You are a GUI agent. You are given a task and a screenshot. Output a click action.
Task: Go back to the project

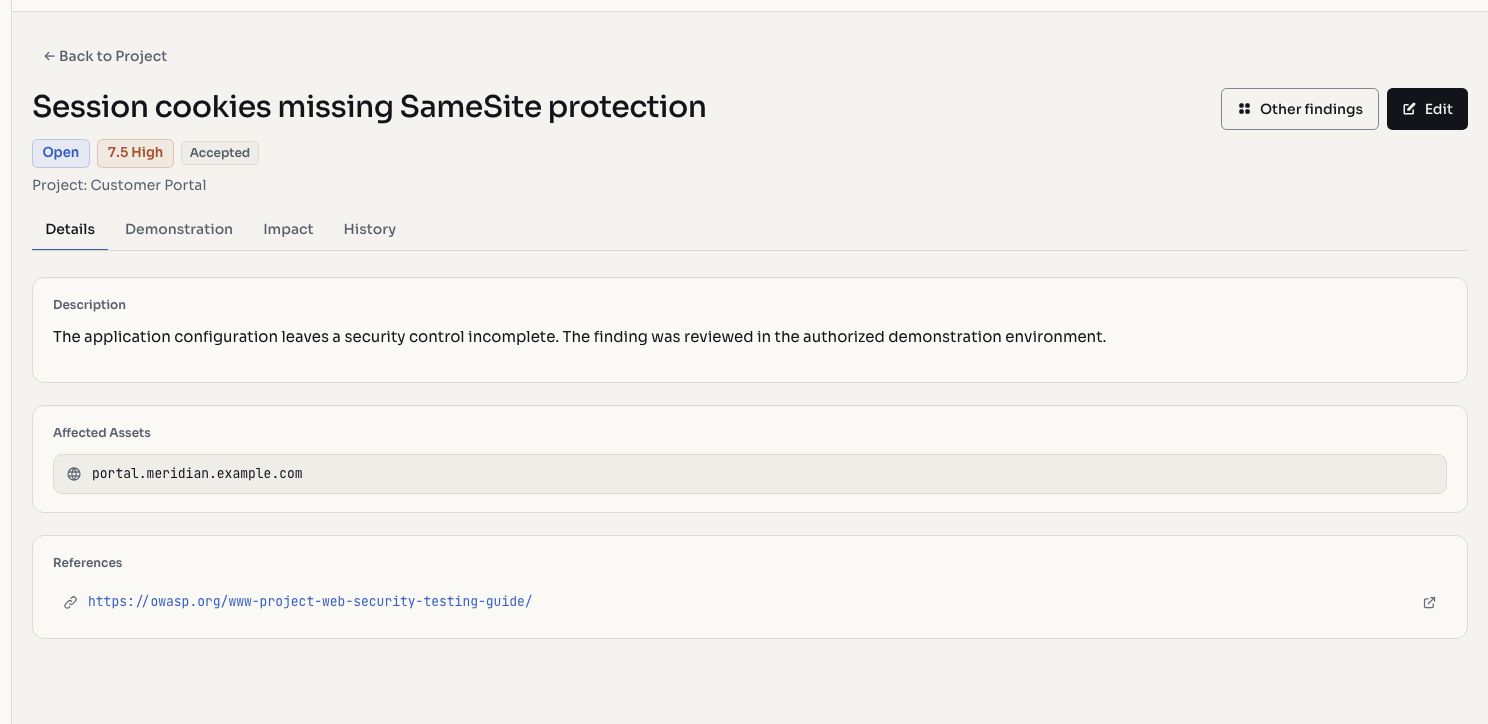(105, 56)
